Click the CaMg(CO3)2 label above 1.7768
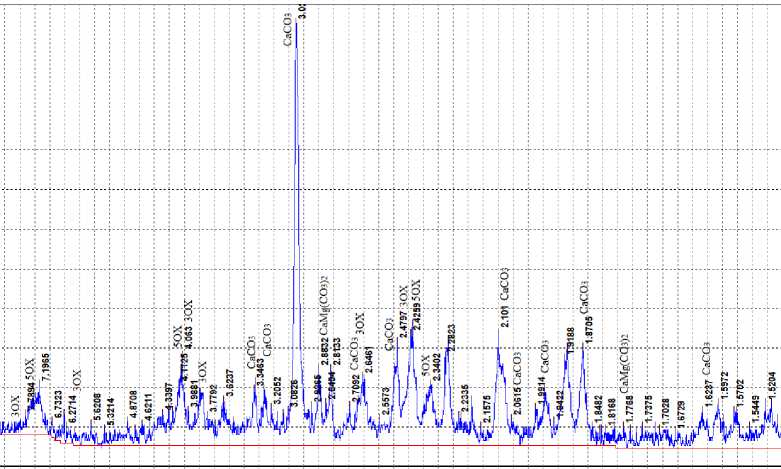 coord(625,362)
